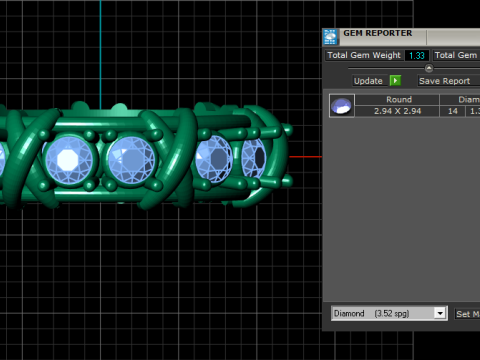Select the gem with the dark table on the ring end
This screenshot has width=480, height=360.
click(x=253, y=158)
